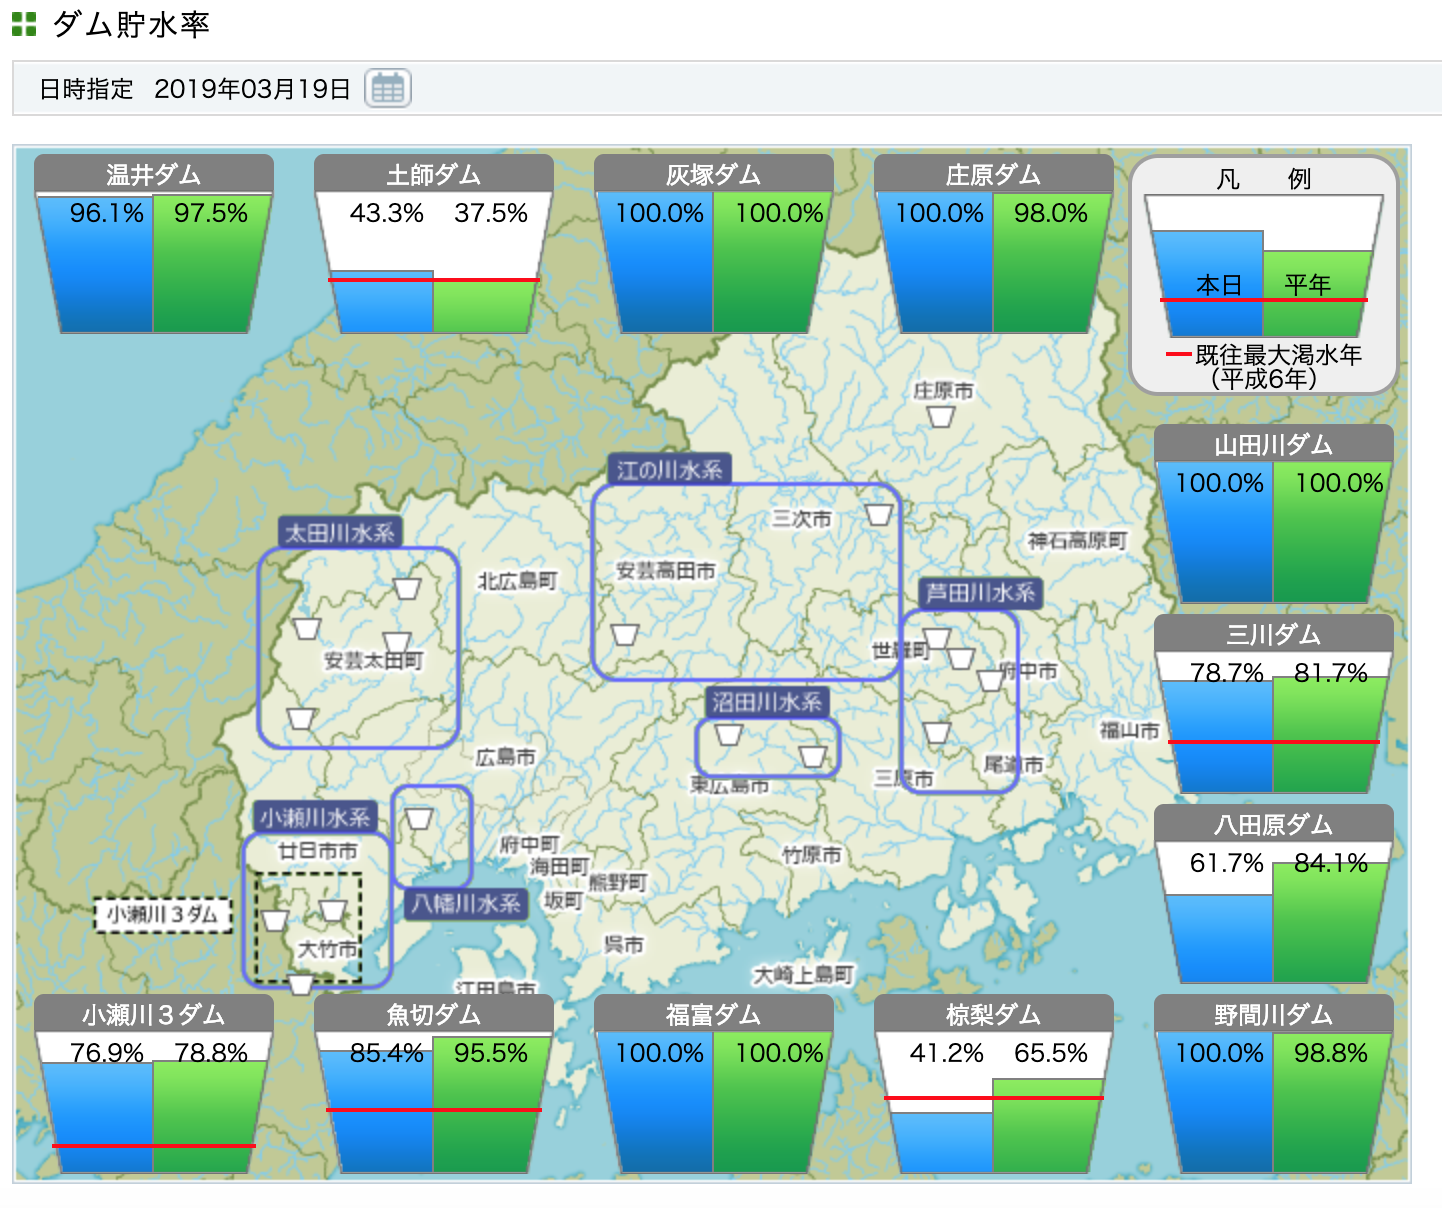Click the left dam marker in 沼田川水系
The height and width of the screenshot is (1208, 1442).
(729, 735)
